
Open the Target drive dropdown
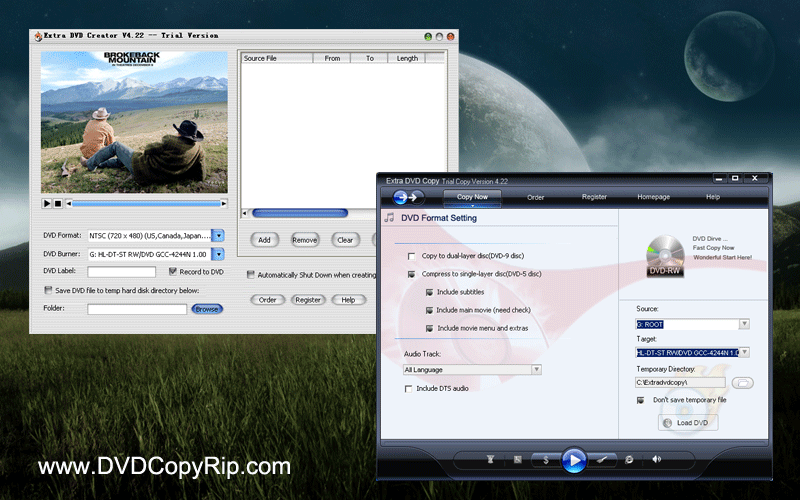click(744, 352)
